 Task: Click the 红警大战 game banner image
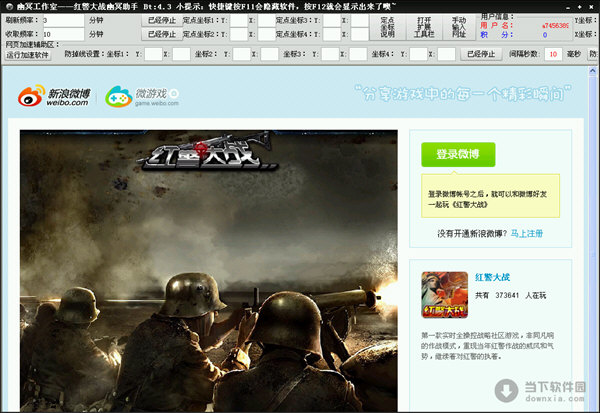coord(209,271)
